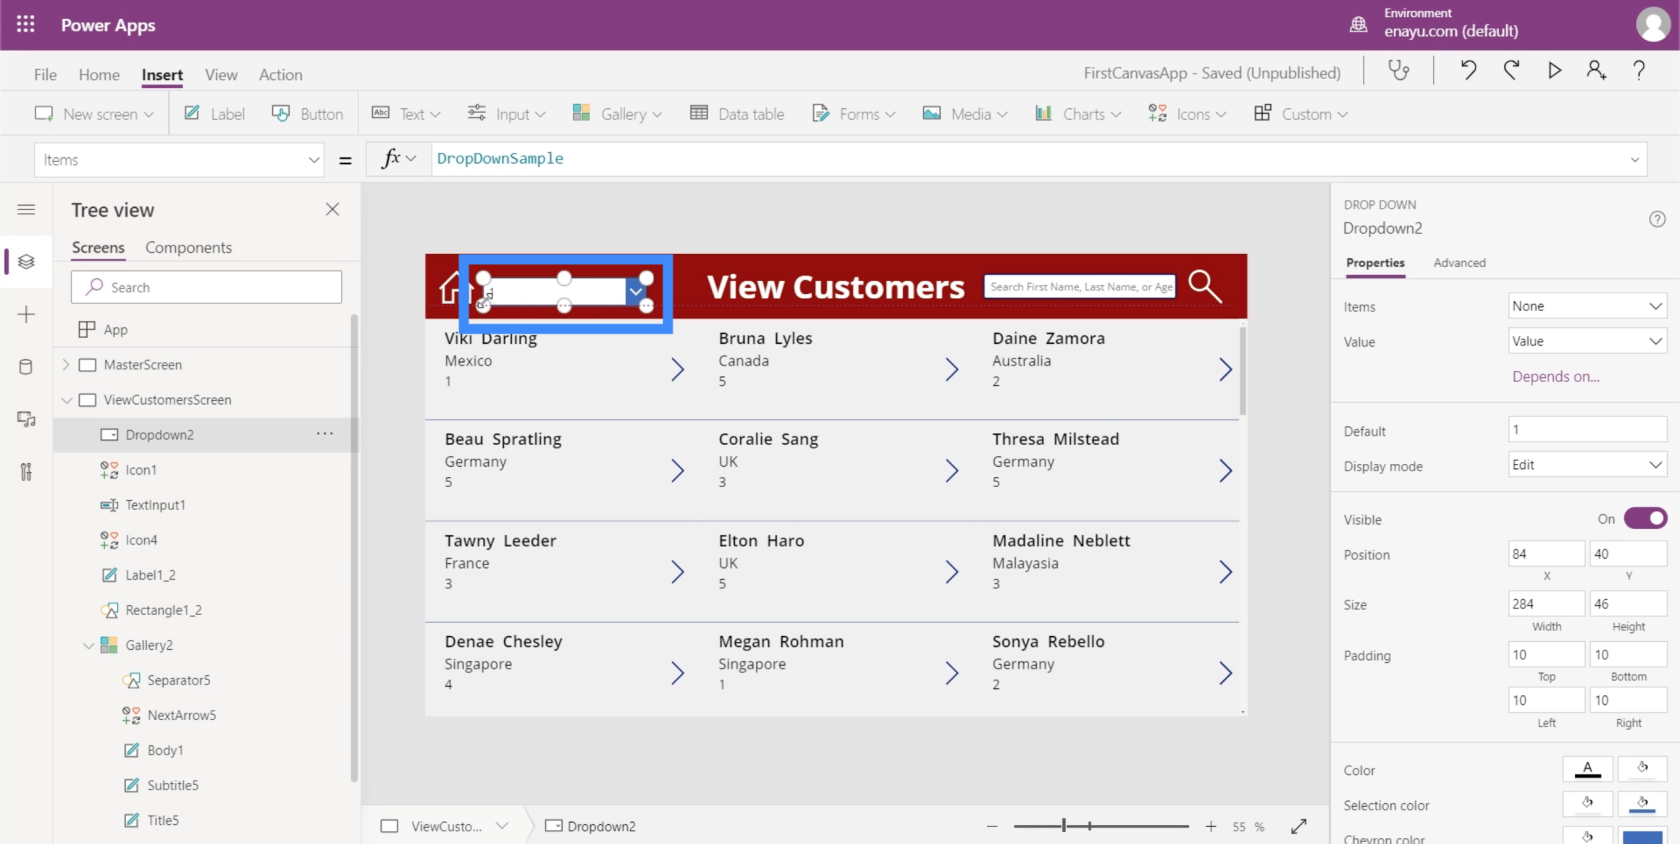Screen dimensions: 1680x844
Task: Open the Advanced tools icon in left rail
Action: tap(27, 471)
